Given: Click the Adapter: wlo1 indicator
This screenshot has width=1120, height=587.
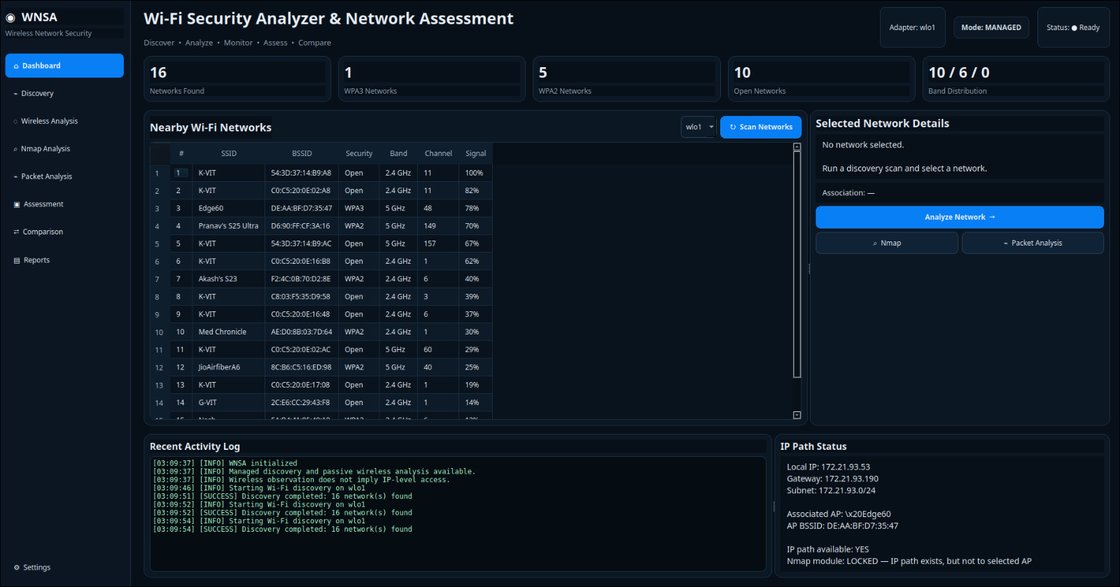Looking at the screenshot, I should [x=912, y=28].
